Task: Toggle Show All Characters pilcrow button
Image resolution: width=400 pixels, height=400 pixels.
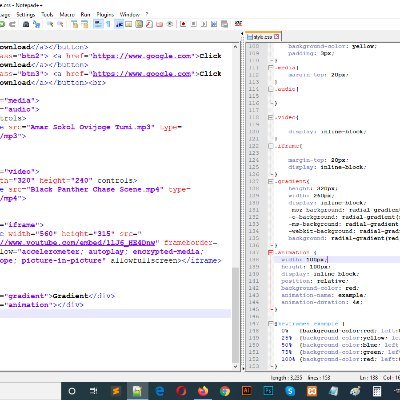Action: point(108,24)
